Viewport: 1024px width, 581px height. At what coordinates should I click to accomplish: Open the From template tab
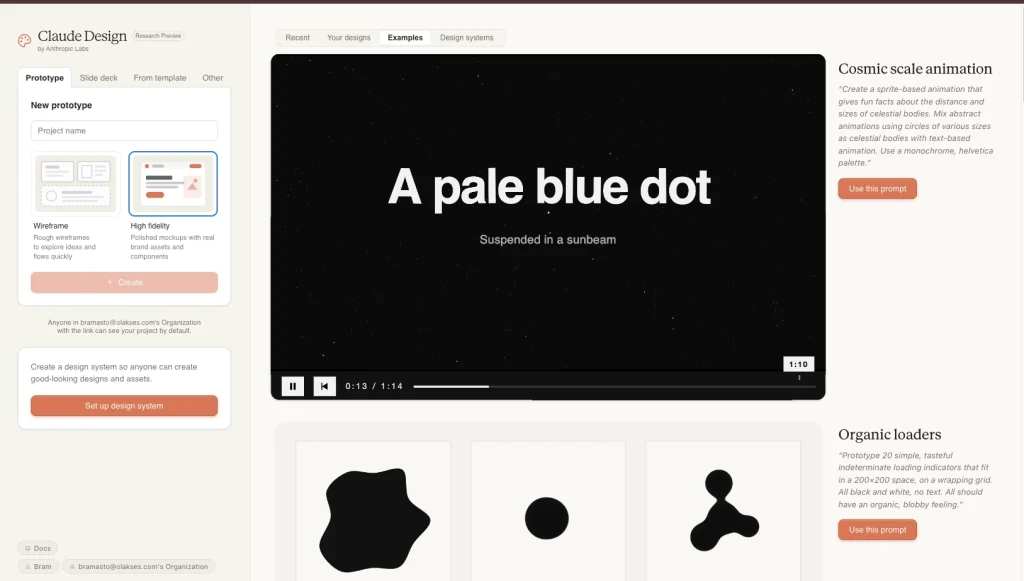tap(160, 78)
